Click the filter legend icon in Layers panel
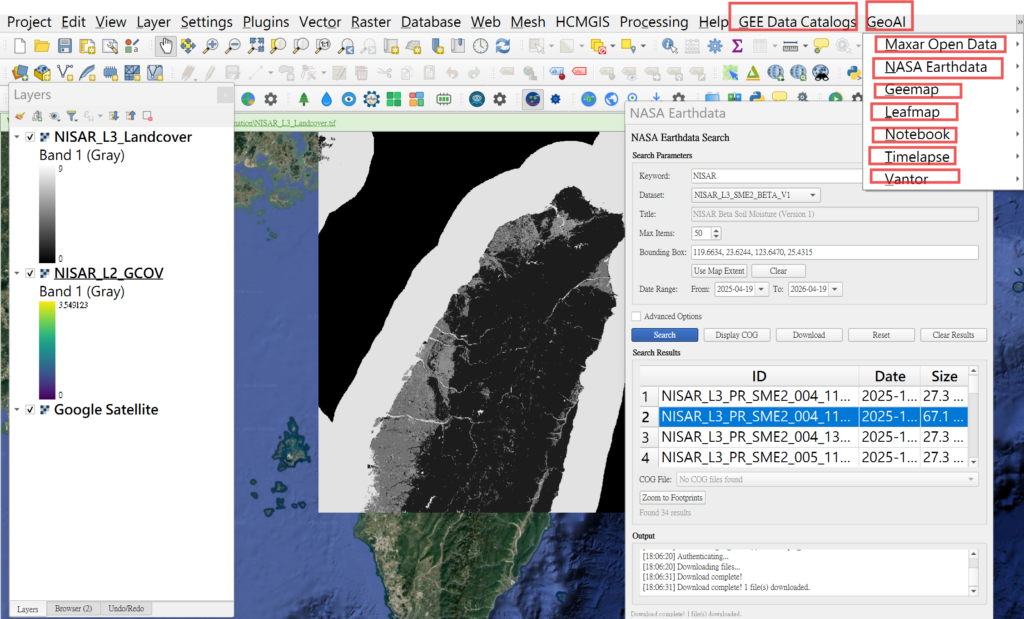 tap(71, 116)
